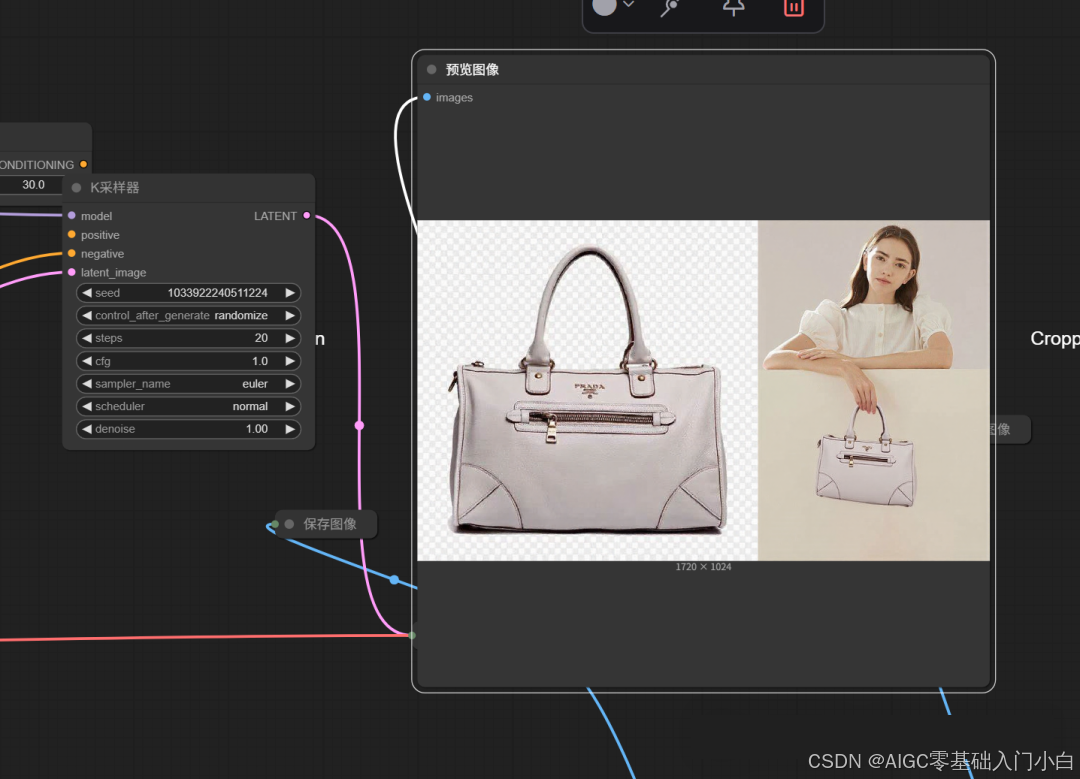The width and height of the screenshot is (1080, 779).
Task: Open the sampler_name euler combo
Action: click(188, 384)
